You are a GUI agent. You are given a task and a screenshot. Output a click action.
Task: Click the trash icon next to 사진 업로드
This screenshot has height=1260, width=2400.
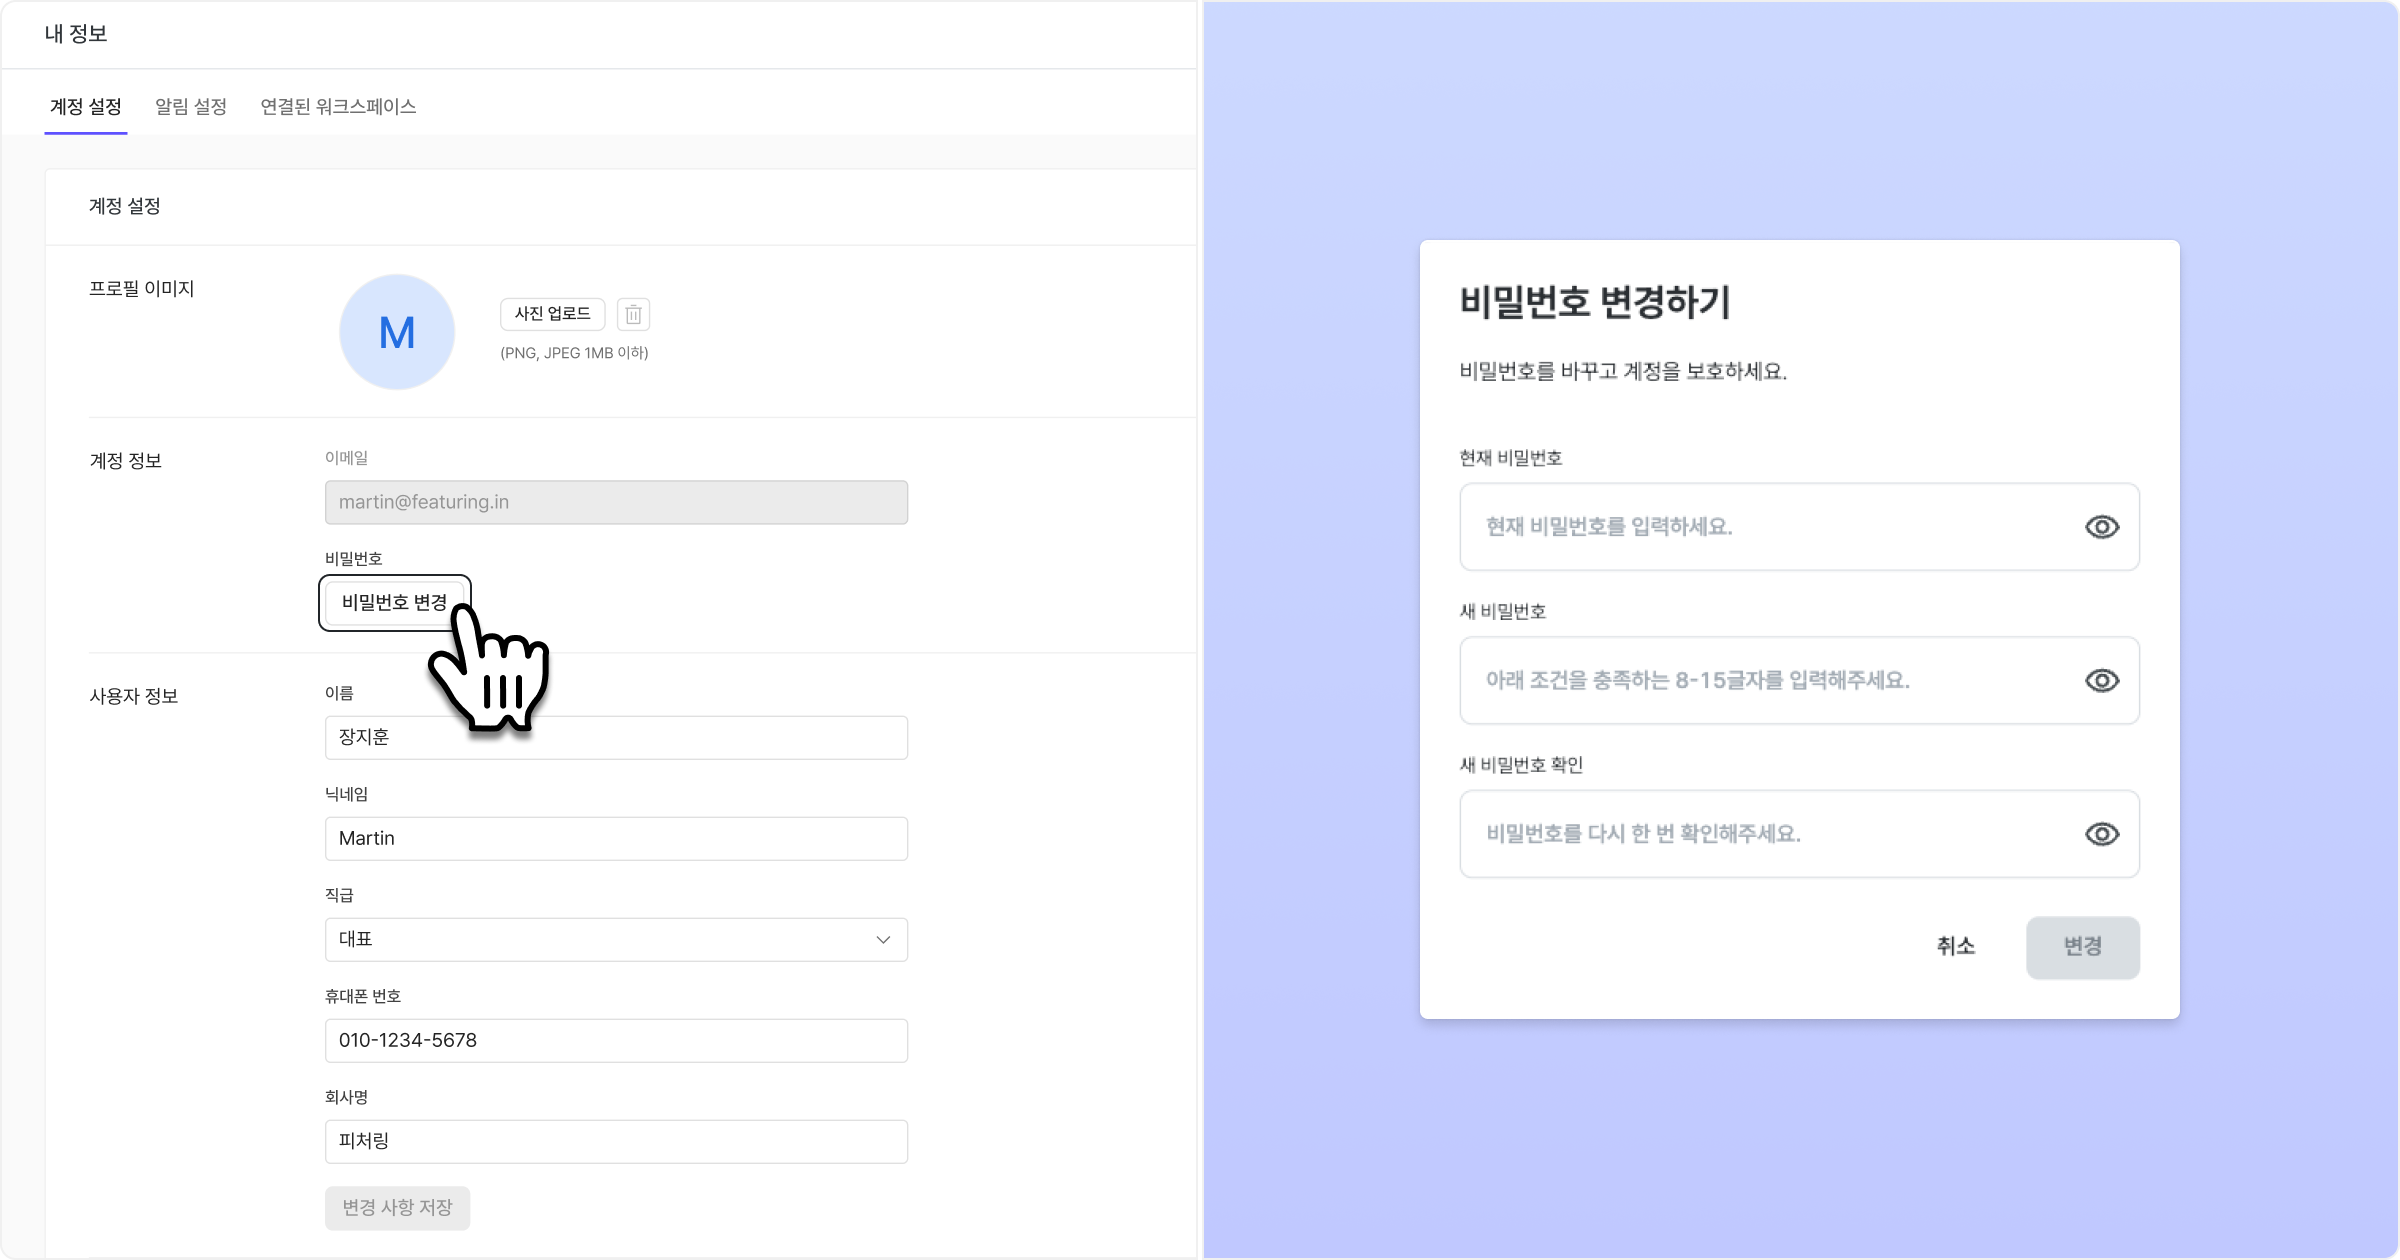pyautogui.click(x=633, y=315)
